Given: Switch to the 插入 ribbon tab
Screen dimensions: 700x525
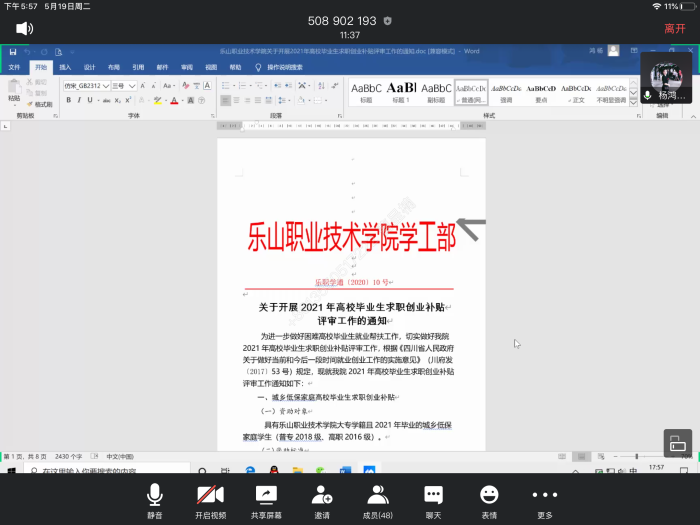Looking at the screenshot, I should click(65, 67).
